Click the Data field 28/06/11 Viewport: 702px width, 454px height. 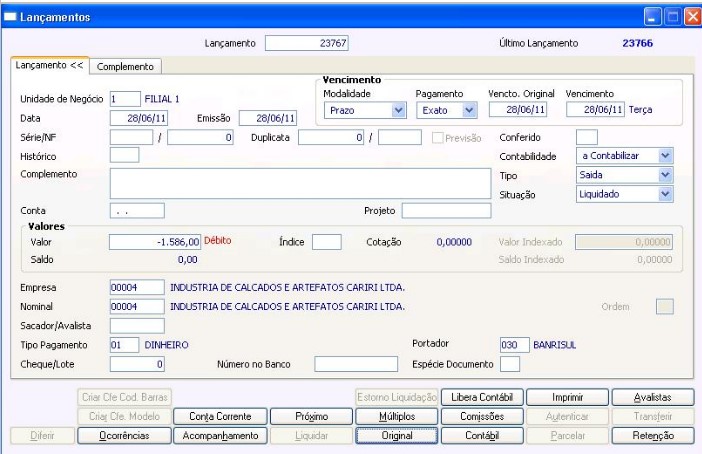(x=139, y=118)
